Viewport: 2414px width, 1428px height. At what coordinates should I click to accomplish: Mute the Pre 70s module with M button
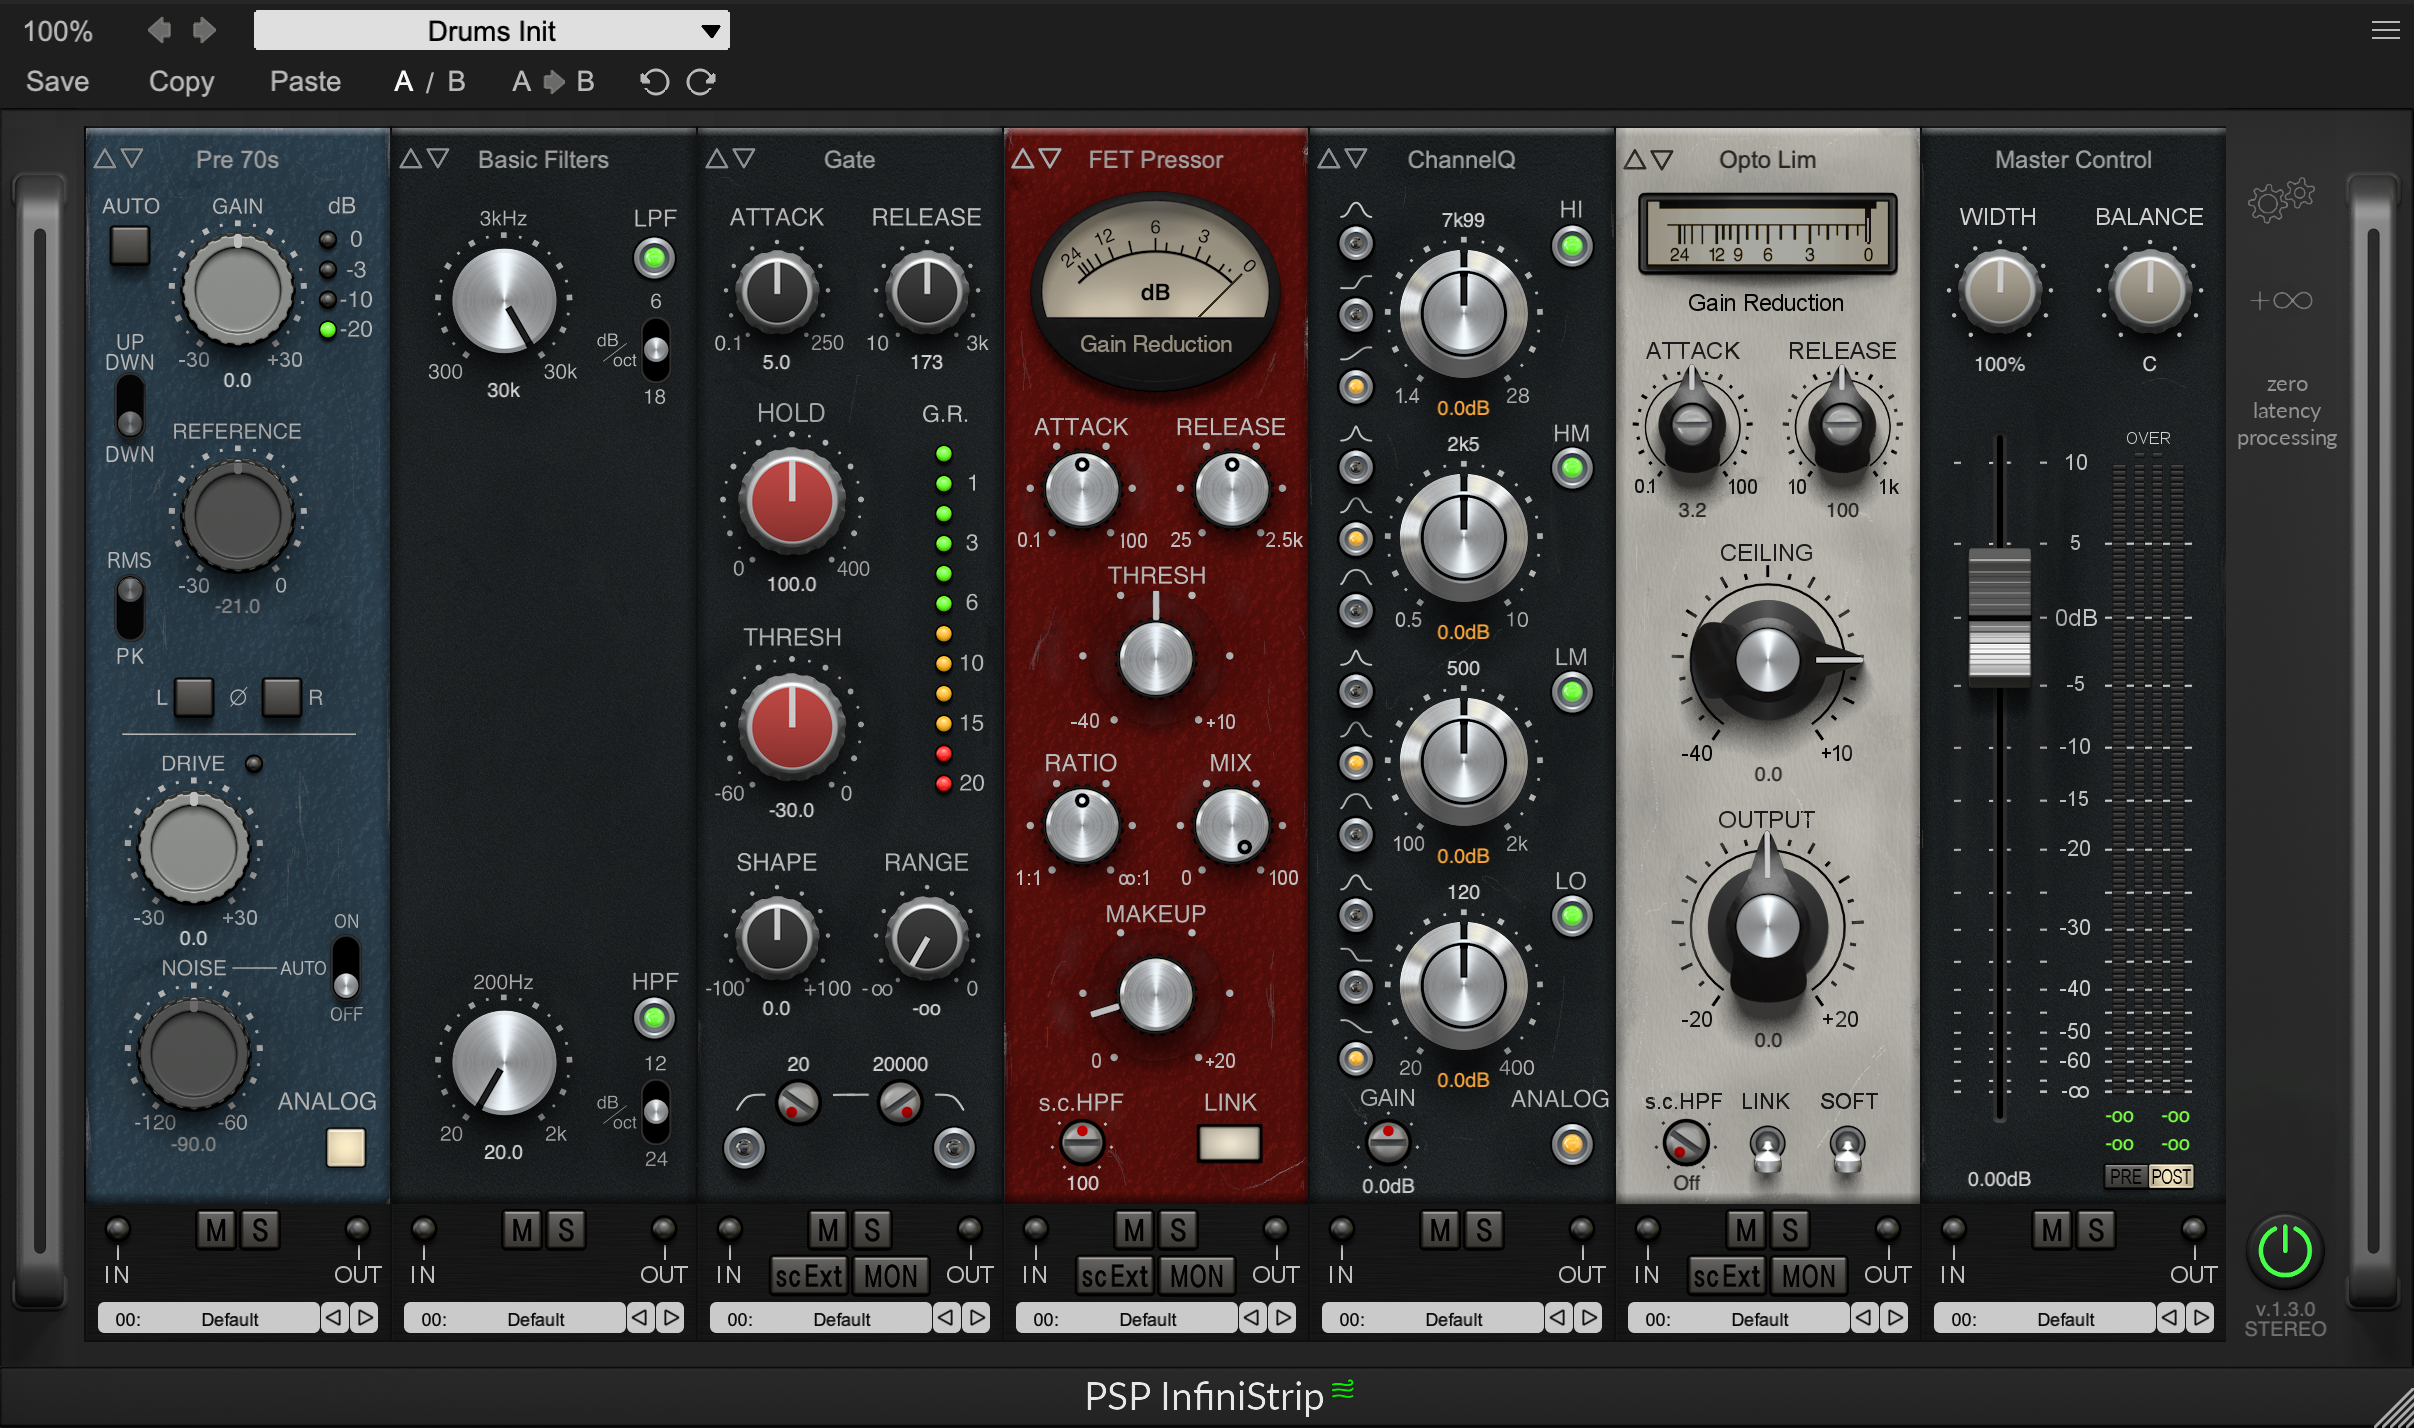[216, 1230]
